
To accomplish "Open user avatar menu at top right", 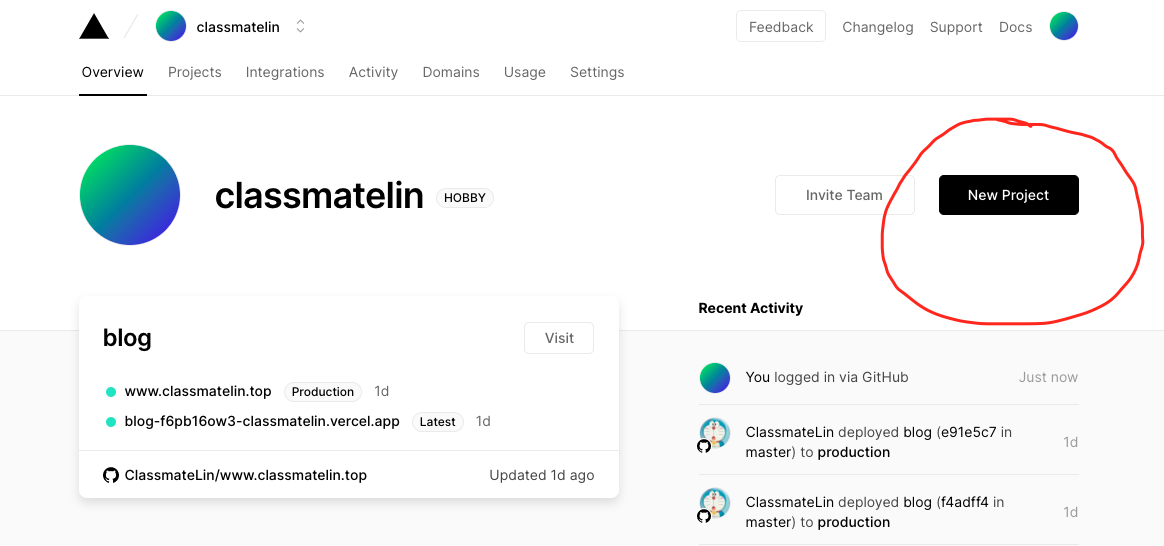I will [x=1064, y=26].
